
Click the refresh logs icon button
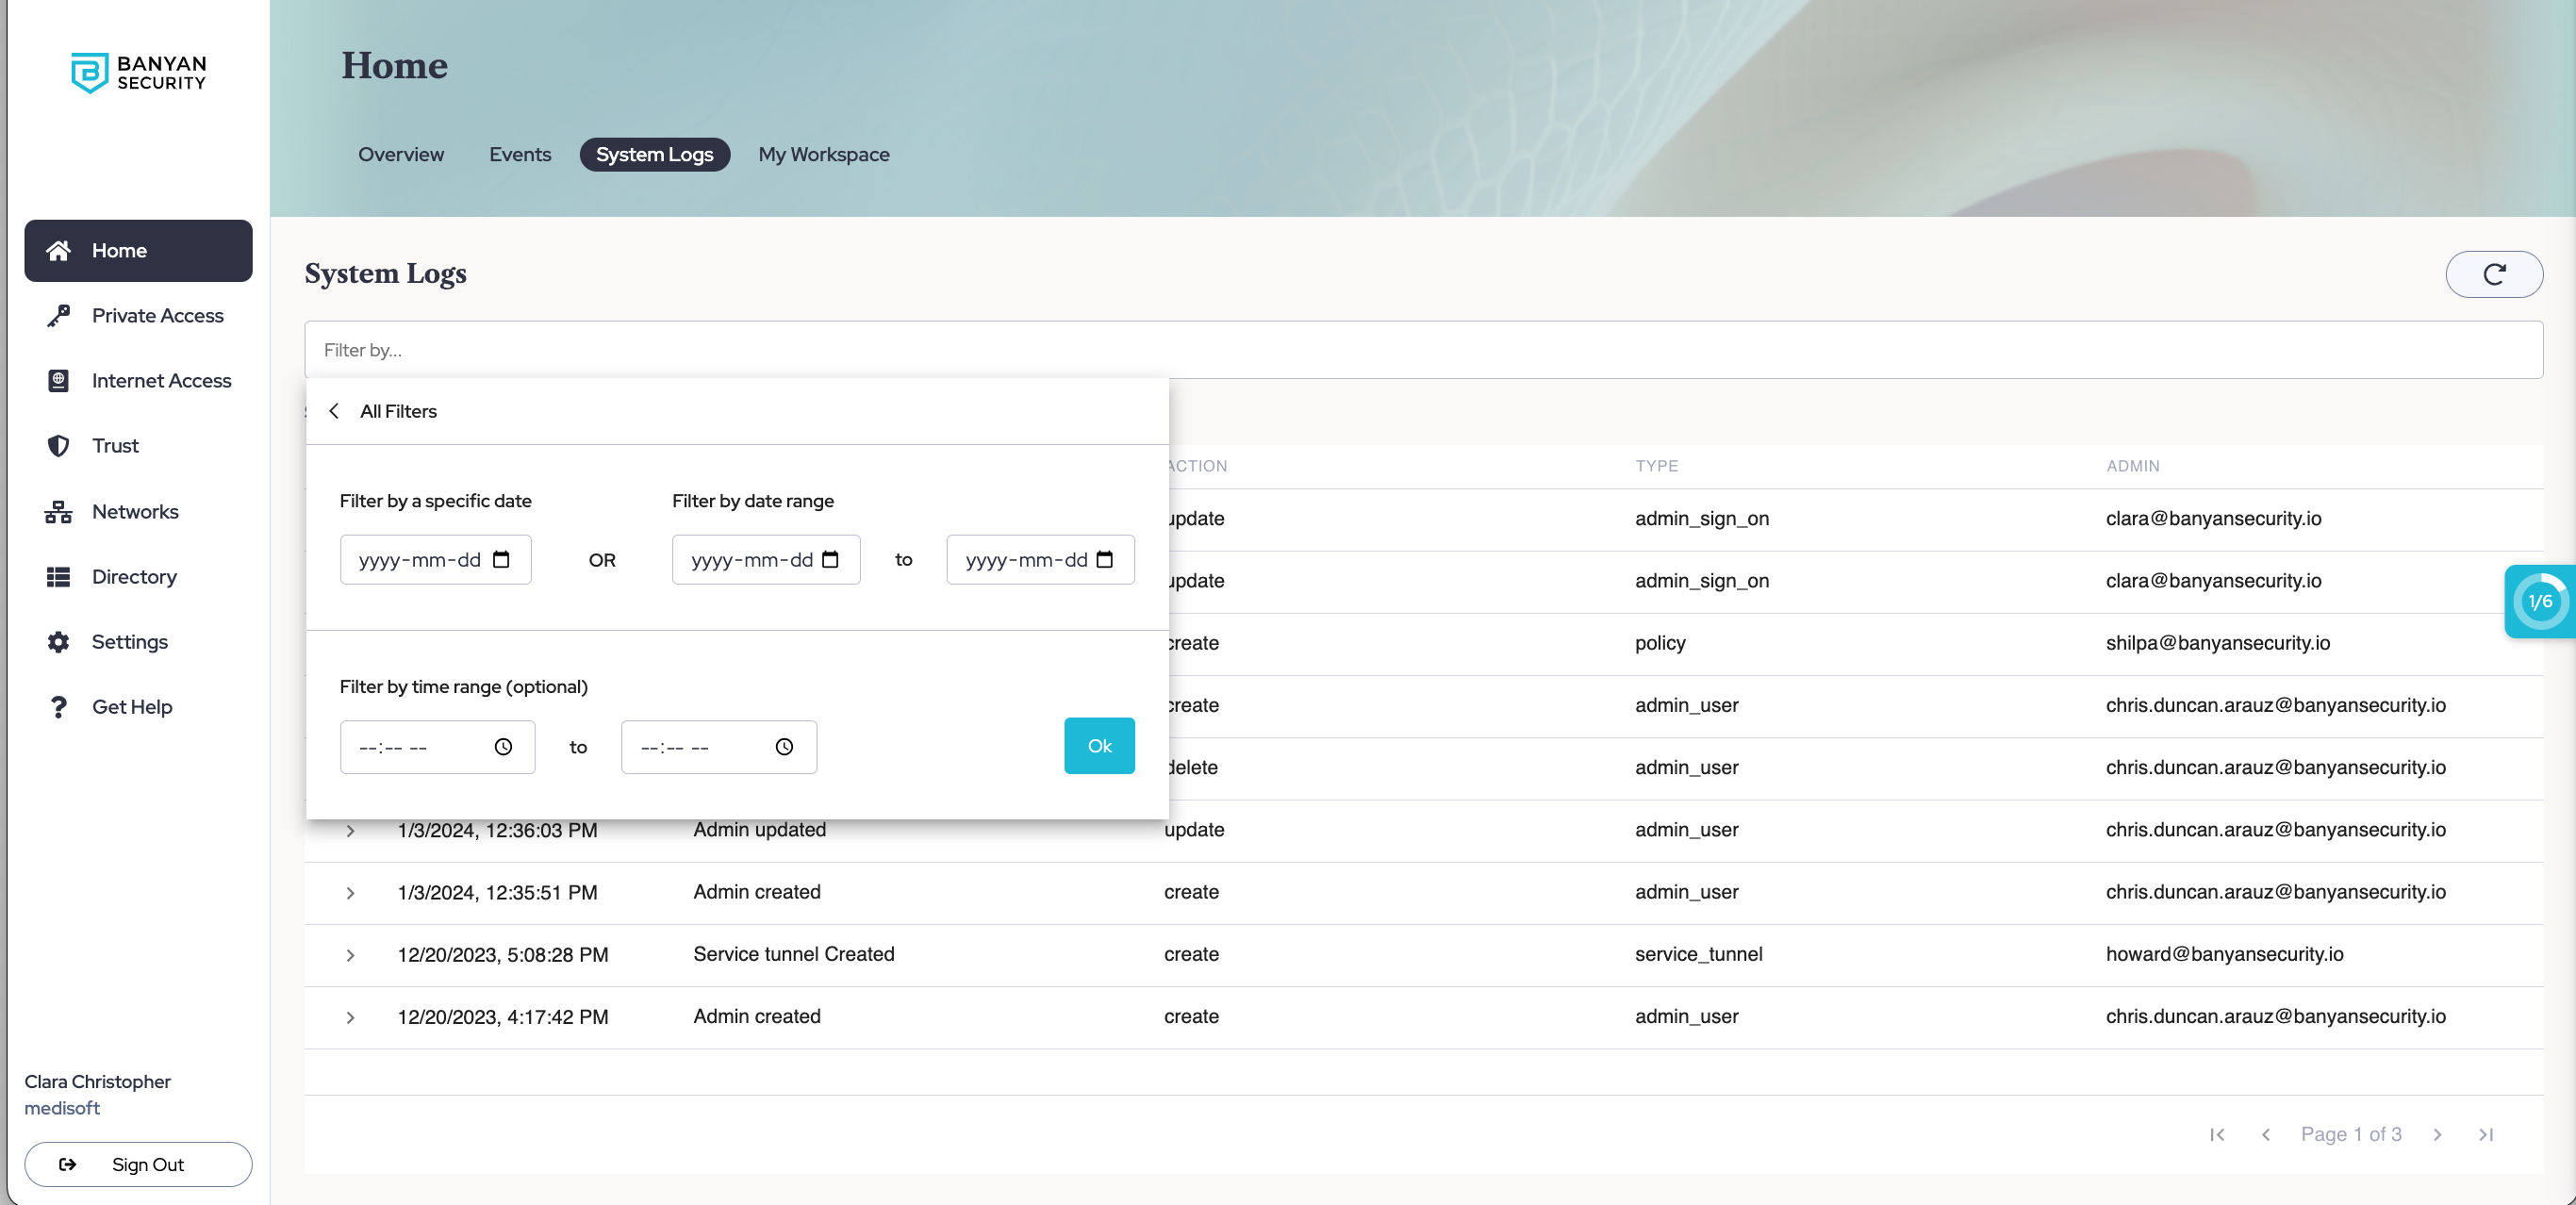coord(2493,274)
